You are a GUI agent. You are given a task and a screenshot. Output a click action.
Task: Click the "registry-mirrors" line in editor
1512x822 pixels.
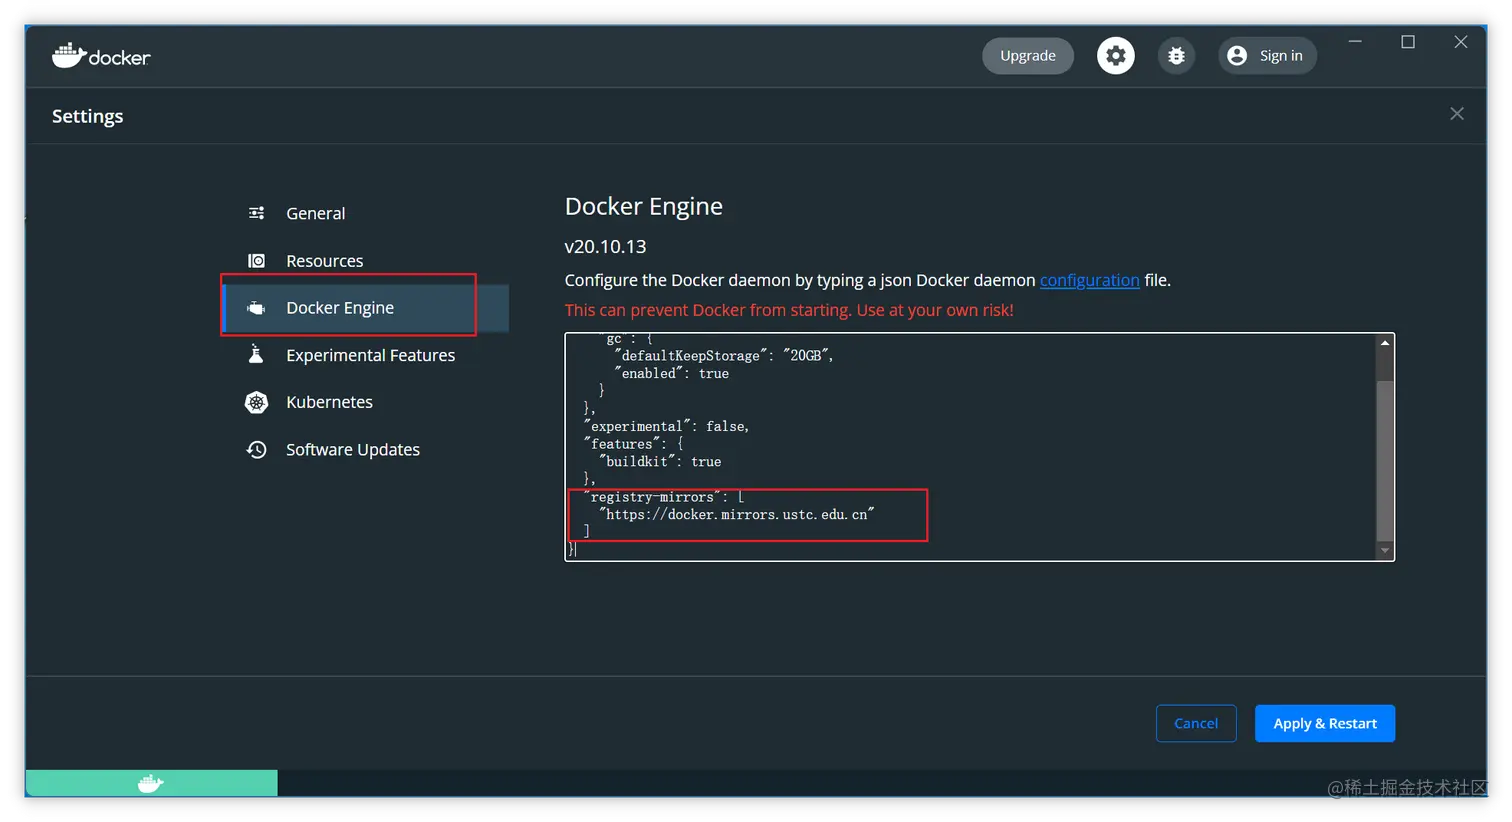pyautogui.click(x=664, y=497)
